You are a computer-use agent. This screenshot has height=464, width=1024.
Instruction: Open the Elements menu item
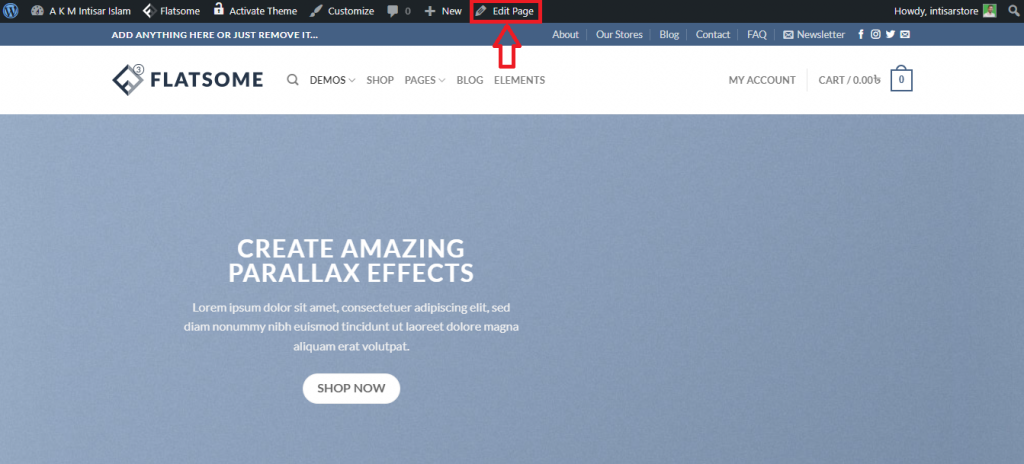(x=519, y=80)
